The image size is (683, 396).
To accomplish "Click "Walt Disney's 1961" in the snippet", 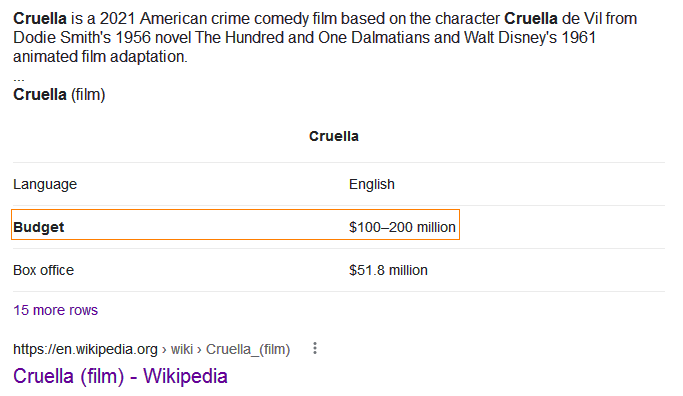I will click(x=530, y=37).
